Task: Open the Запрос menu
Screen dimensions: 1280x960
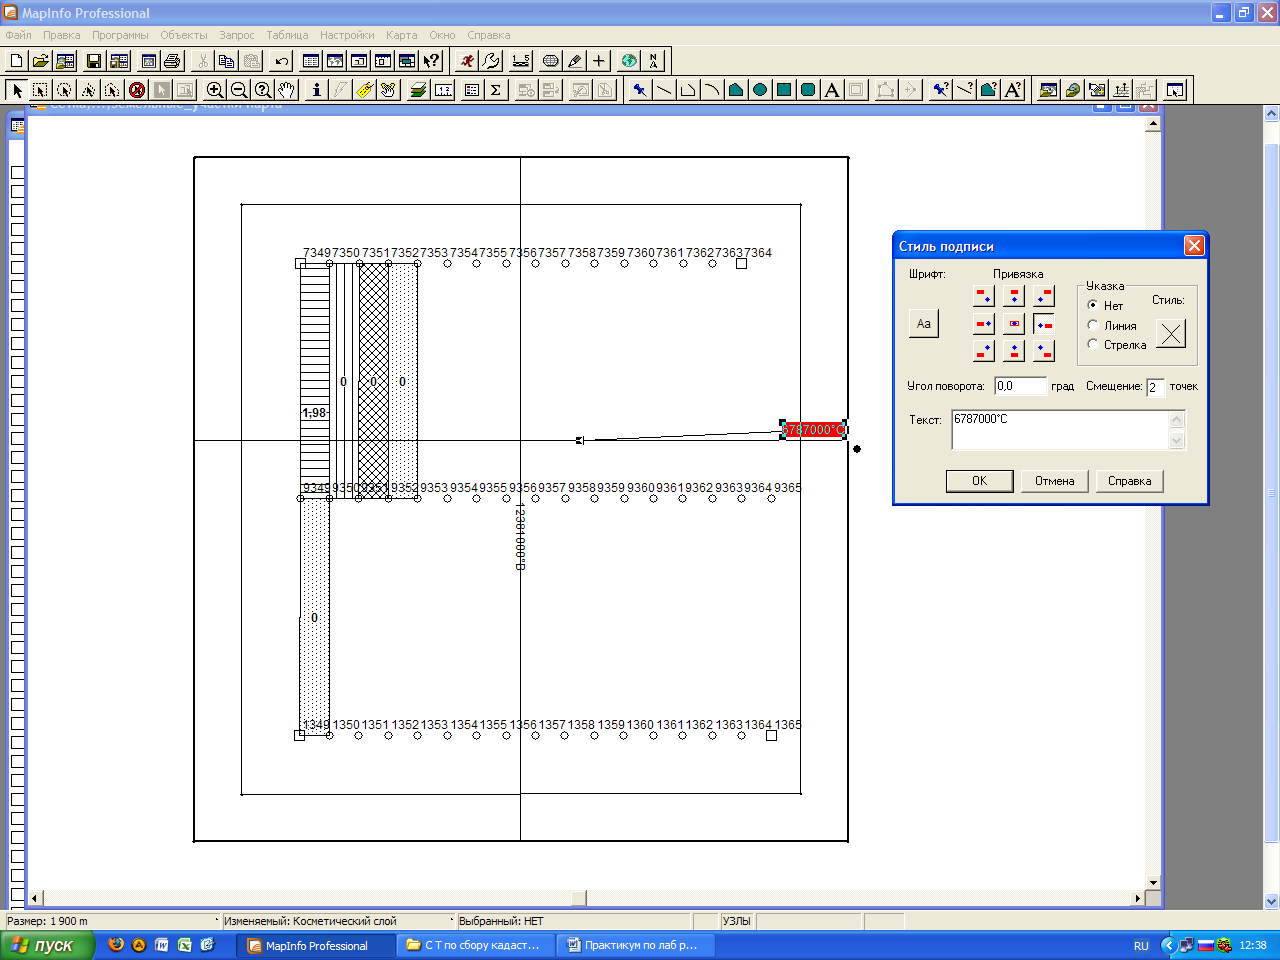Action: 237,35
